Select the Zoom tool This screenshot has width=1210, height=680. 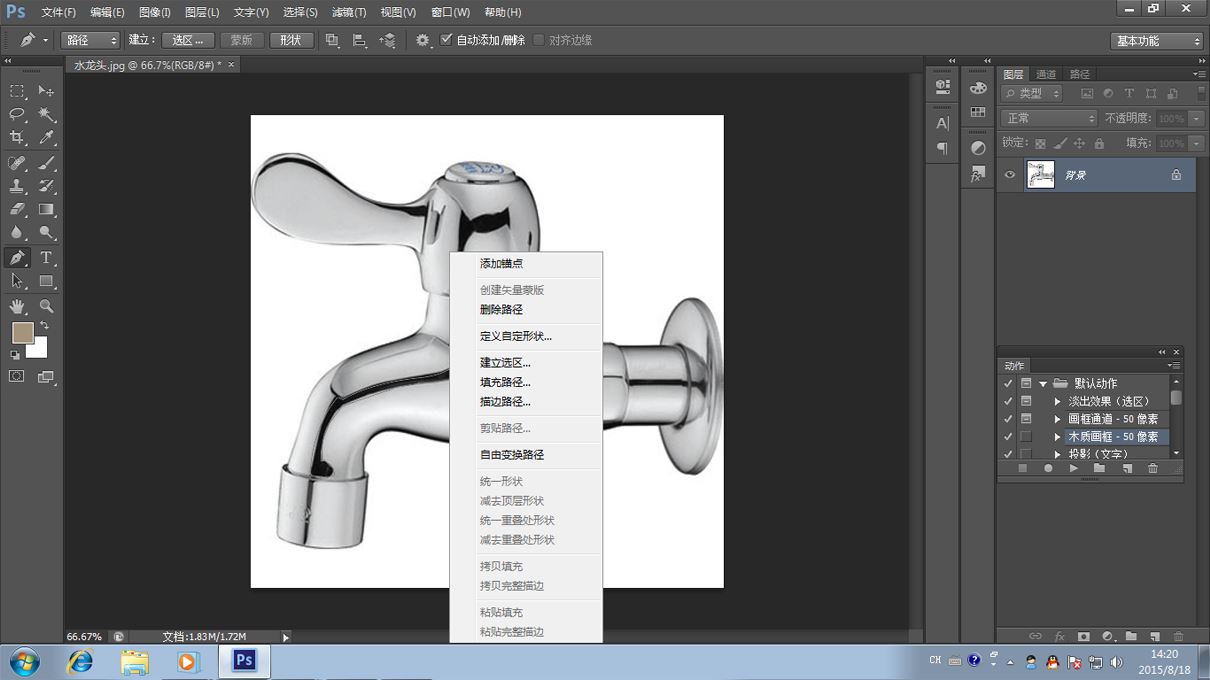pos(46,306)
